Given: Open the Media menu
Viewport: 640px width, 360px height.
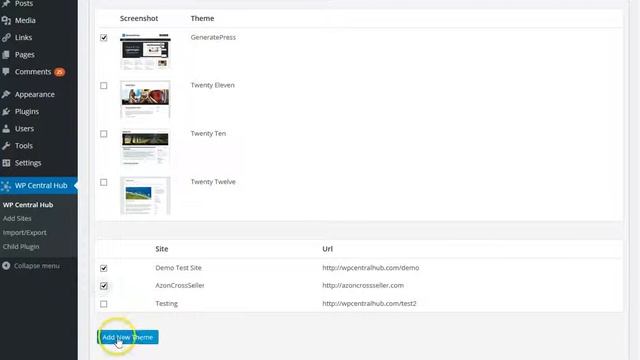Looking at the screenshot, I should click(25, 20).
